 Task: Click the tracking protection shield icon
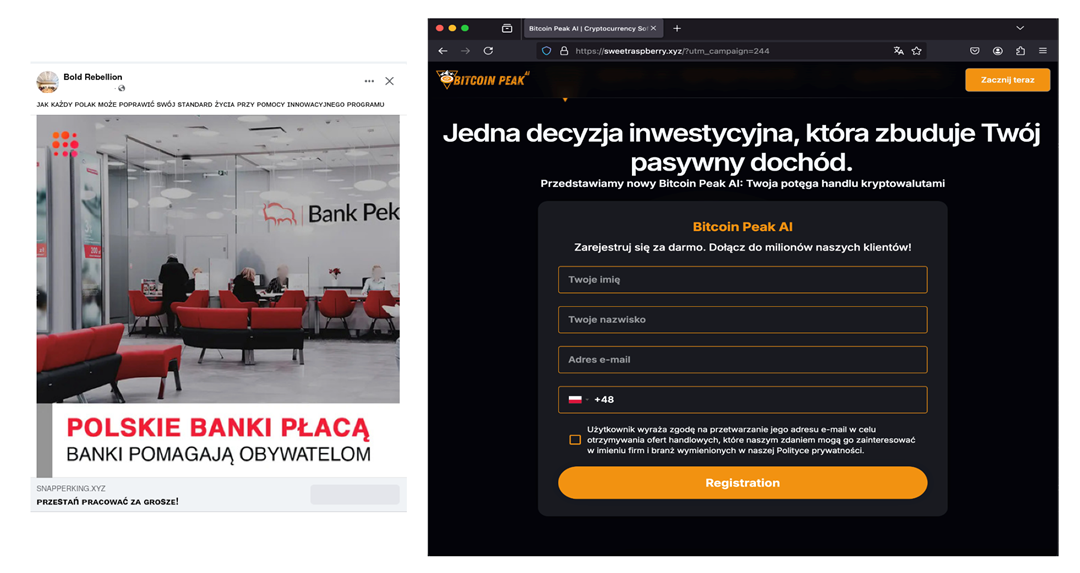pyautogui.click(x=546, y=51)
